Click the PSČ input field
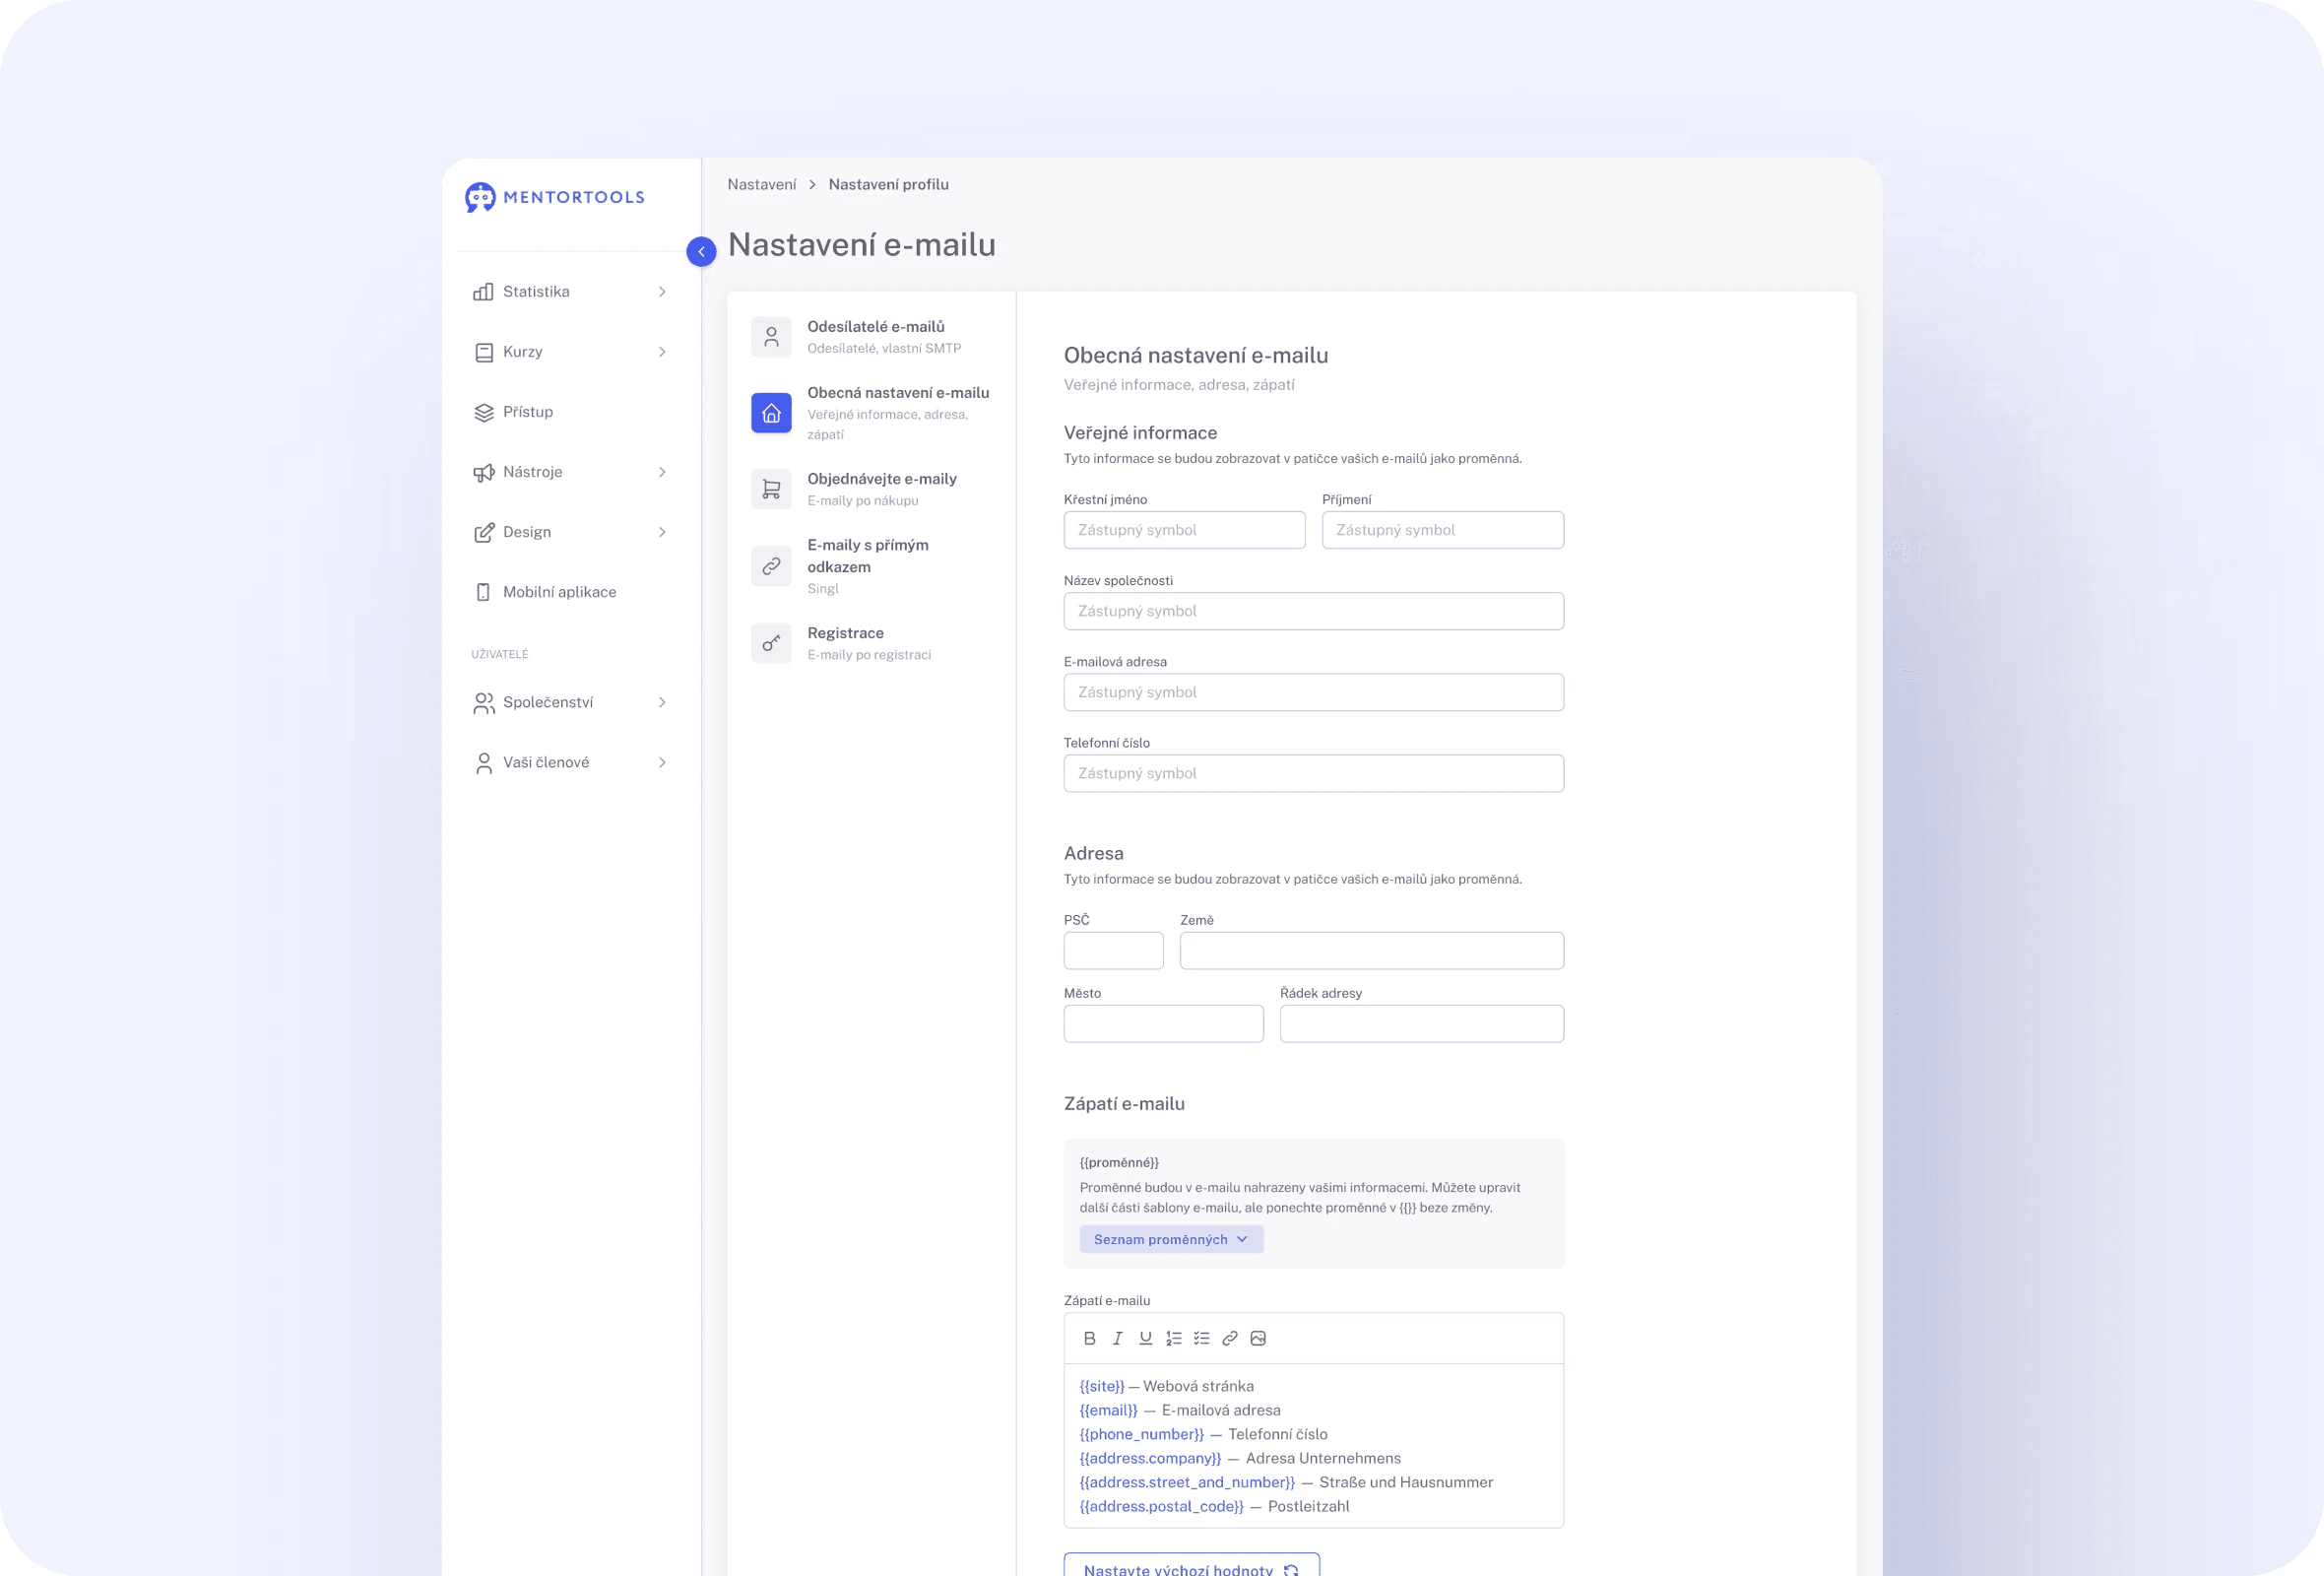2324x1576 pixels. click(x=1113, y=950)
